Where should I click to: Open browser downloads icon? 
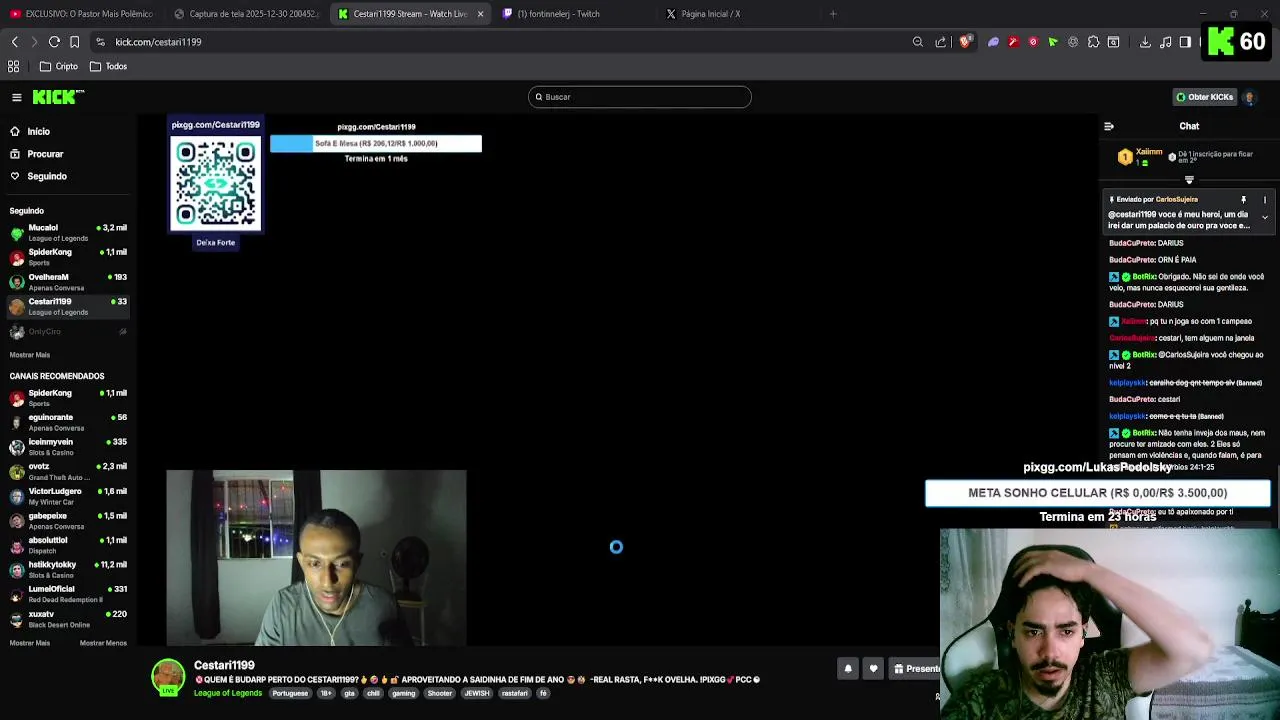pyautogui.click(x=1145, y=42)
